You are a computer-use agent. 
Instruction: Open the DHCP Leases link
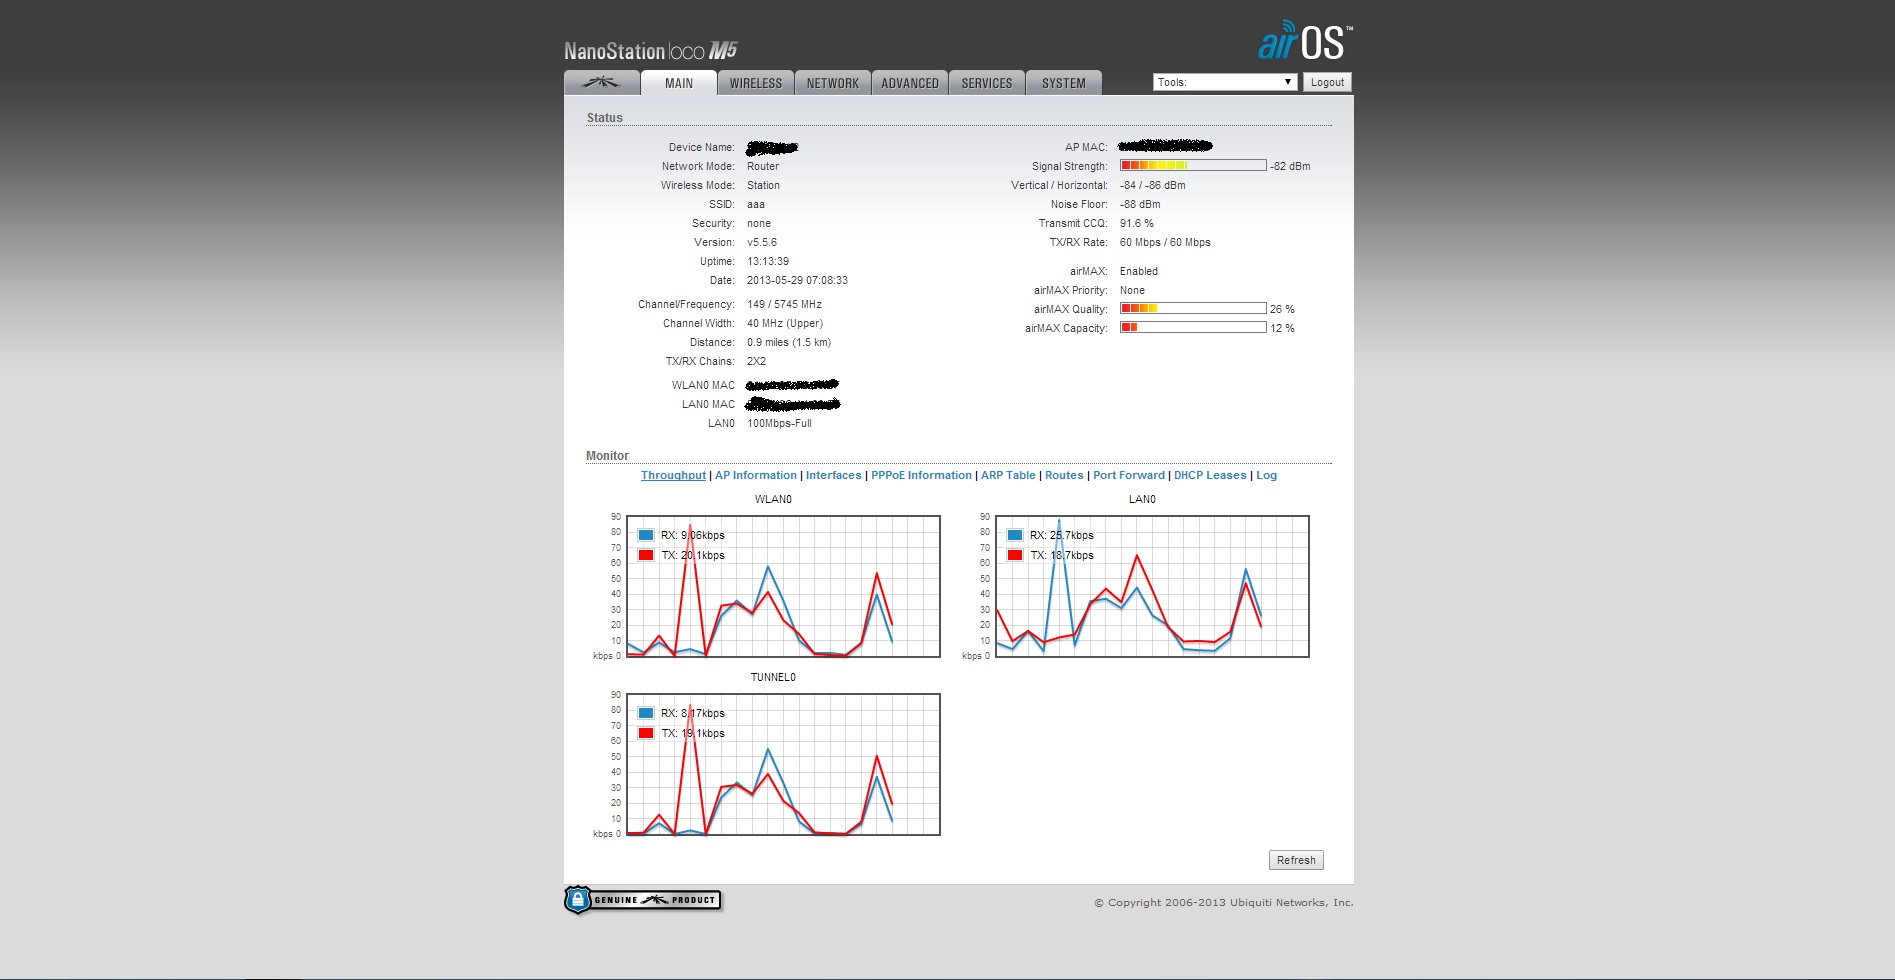(x=1210, y=475)
